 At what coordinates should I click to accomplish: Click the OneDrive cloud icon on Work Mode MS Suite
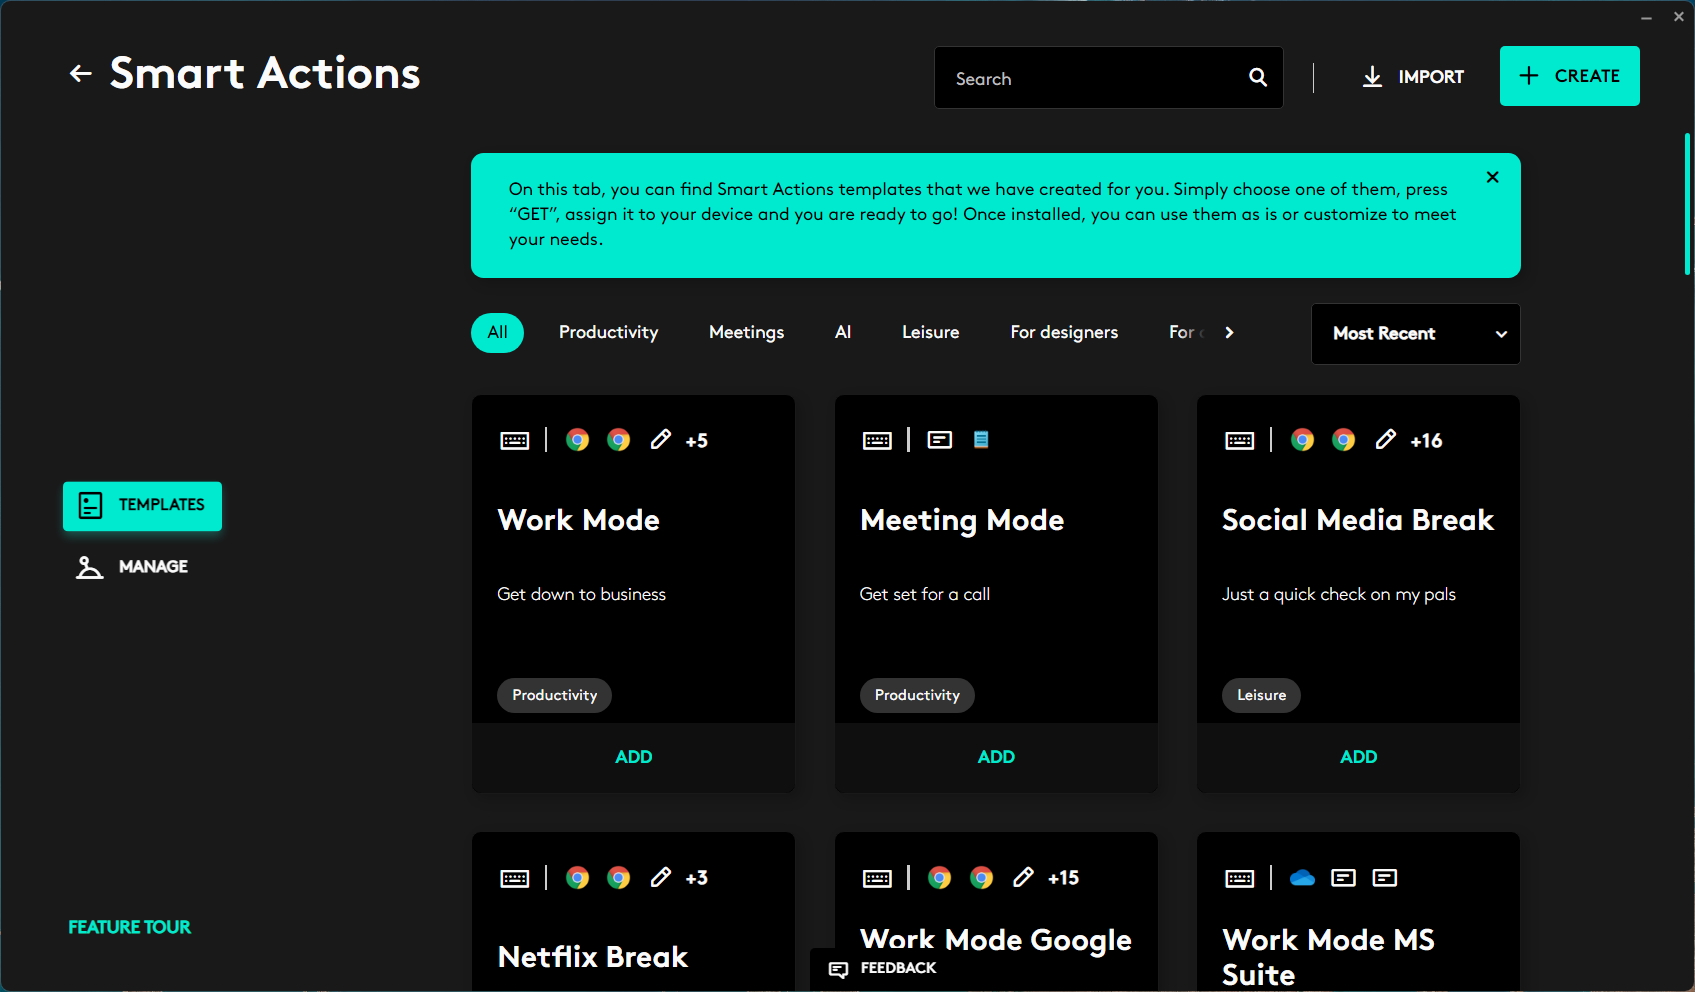pos(1301,878)
